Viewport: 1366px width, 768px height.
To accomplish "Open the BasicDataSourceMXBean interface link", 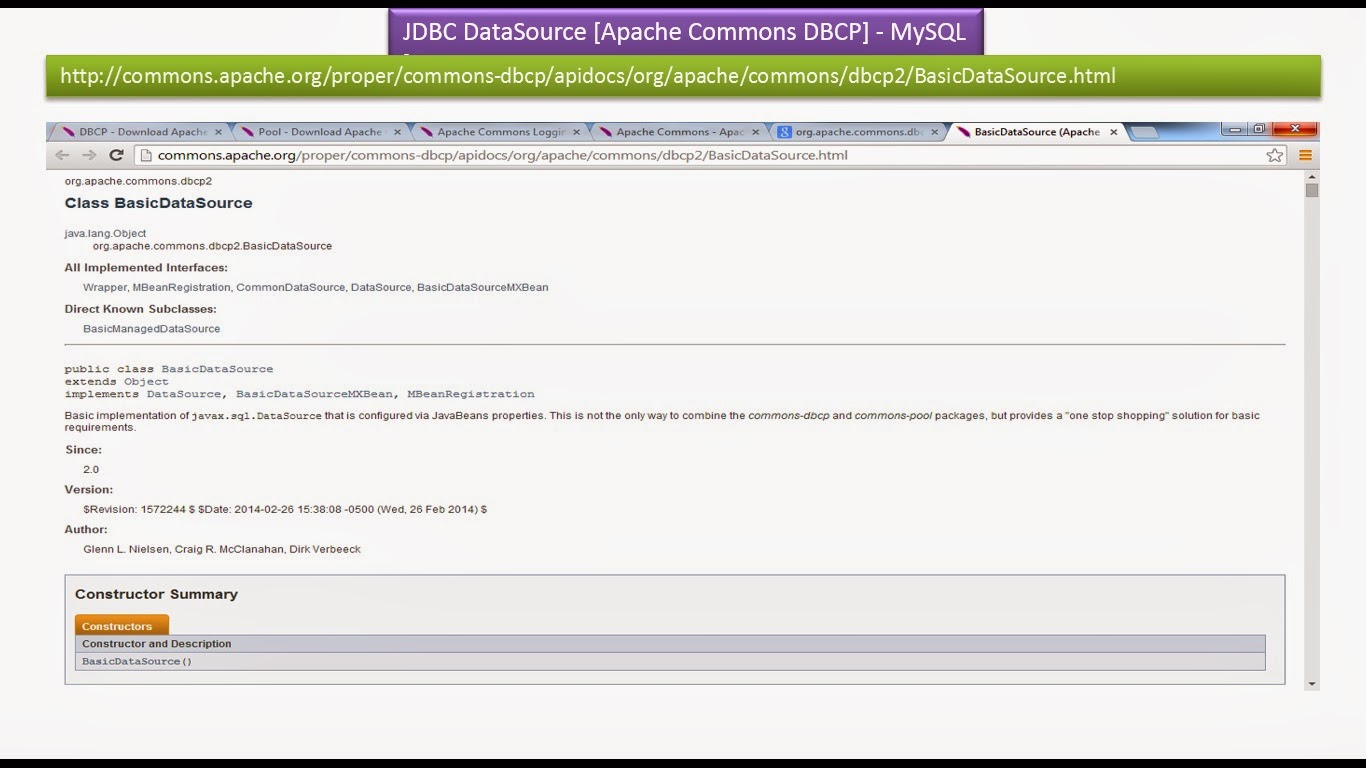I will [482, 287].
